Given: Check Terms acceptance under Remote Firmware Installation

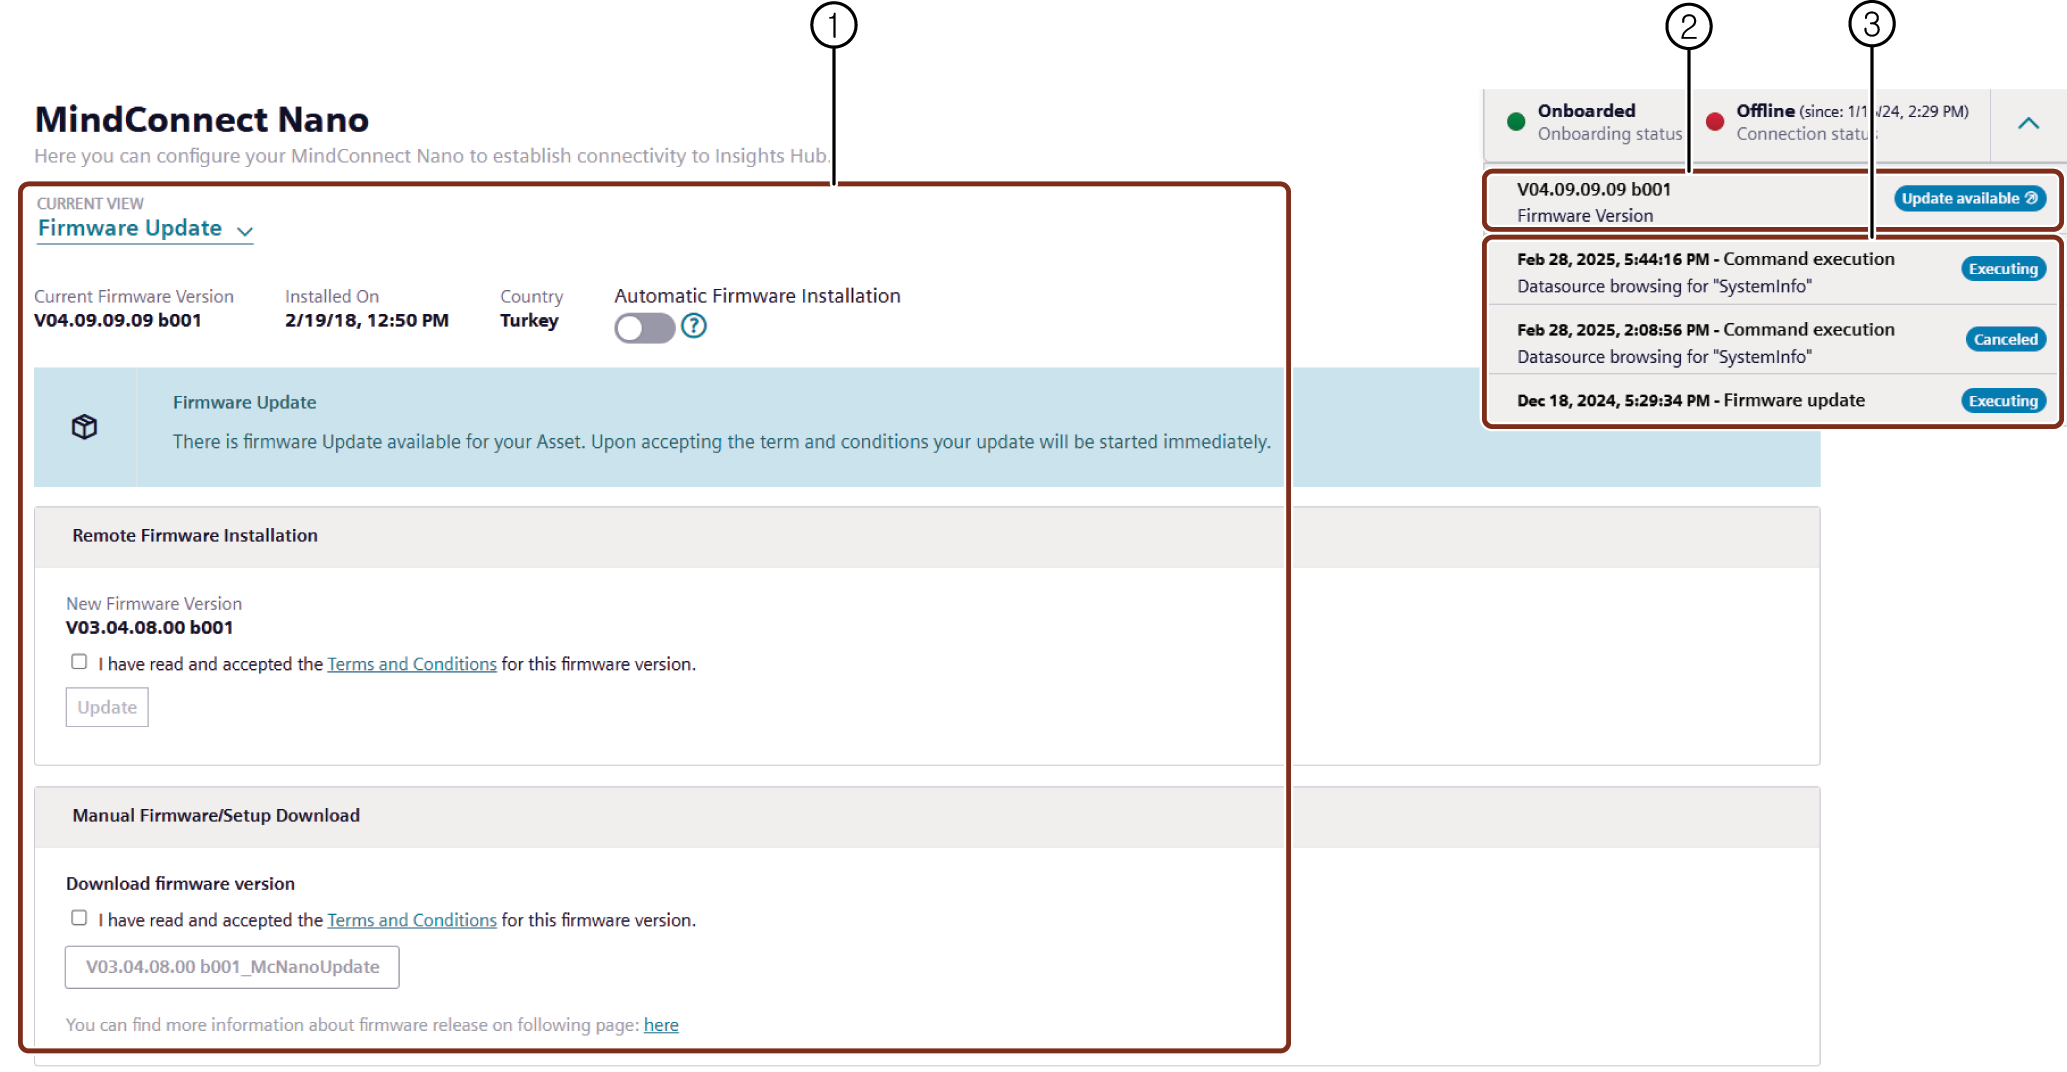Looking at the screenshot, I should pyautogui.click(x=79, y=662).
